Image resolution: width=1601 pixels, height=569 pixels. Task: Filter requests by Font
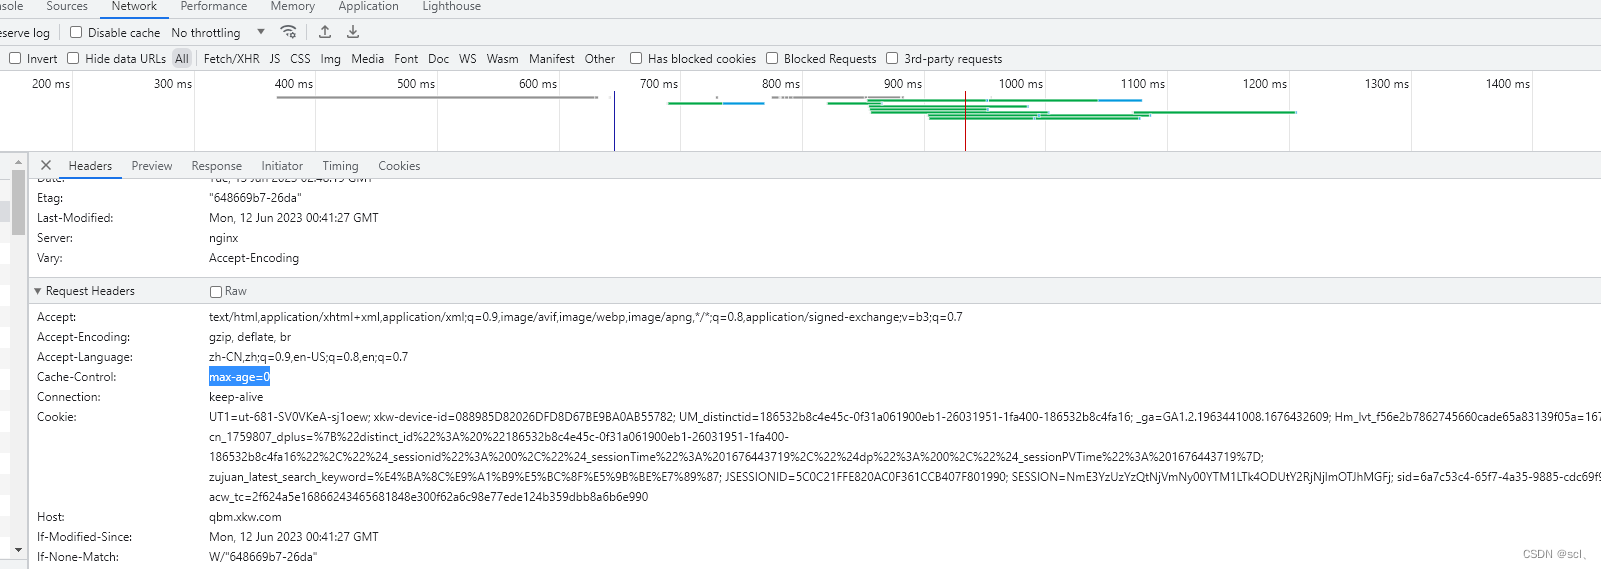click(406, 59)
